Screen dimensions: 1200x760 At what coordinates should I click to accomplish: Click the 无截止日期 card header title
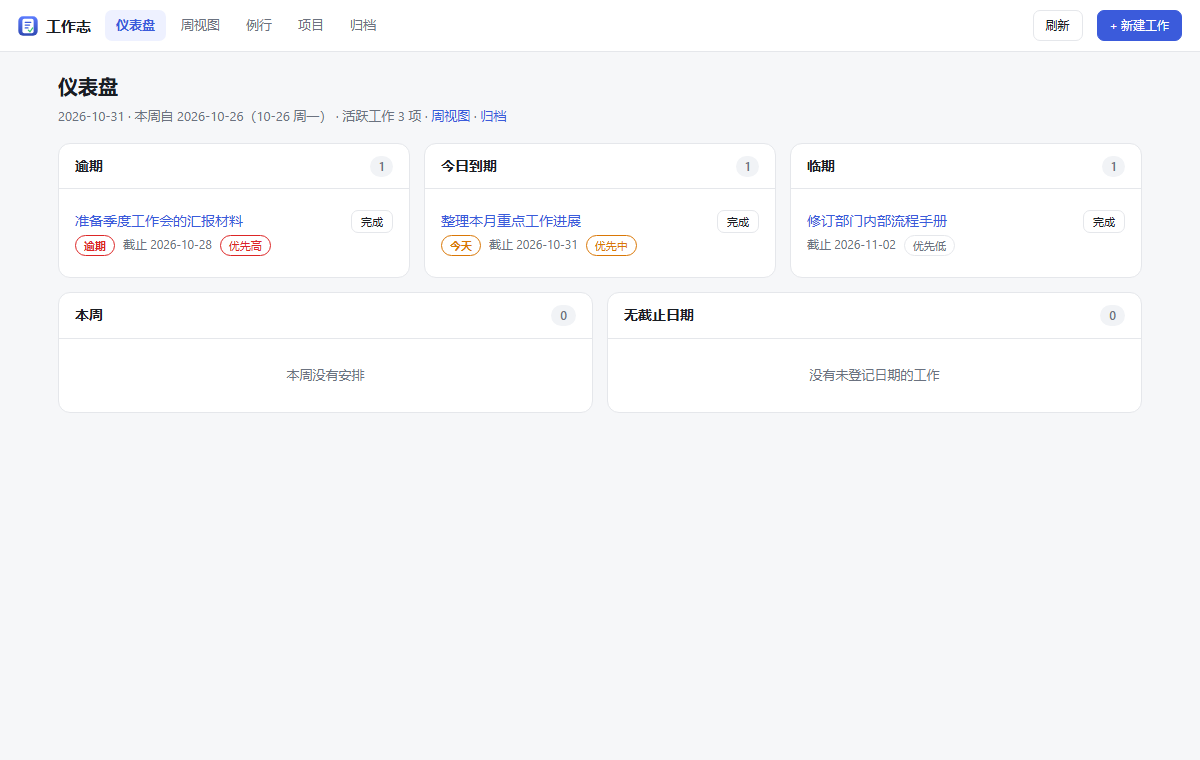pos(659,315)
